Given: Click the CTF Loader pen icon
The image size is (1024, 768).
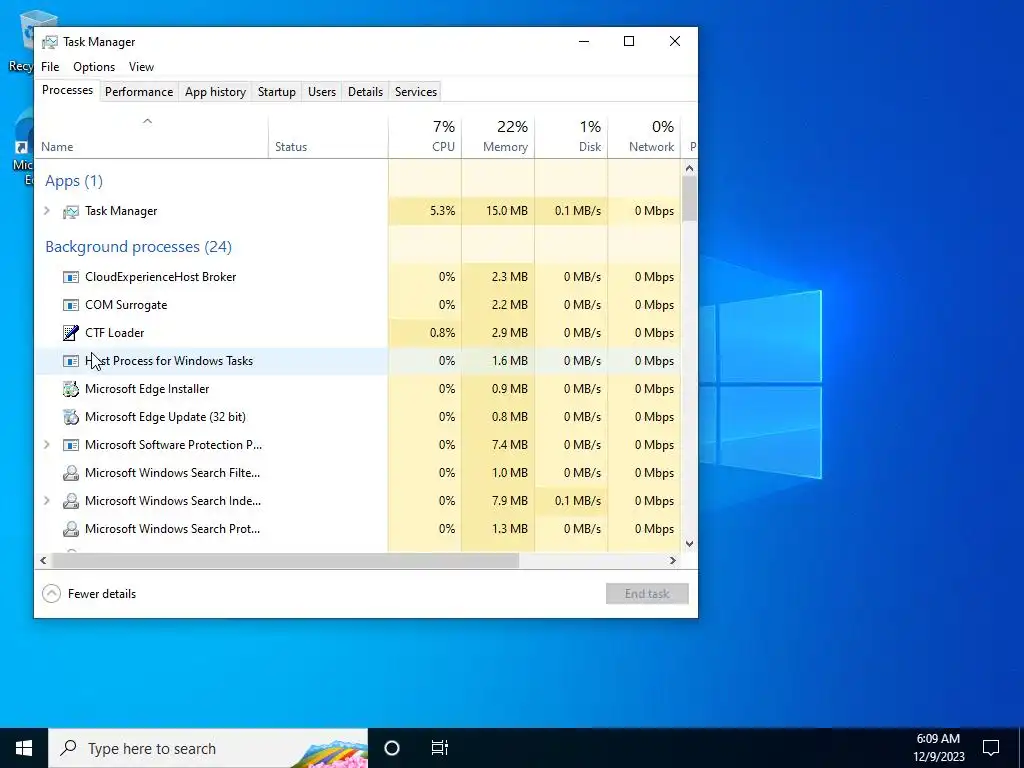Looking at the screenshot, I should click(71, 333).
